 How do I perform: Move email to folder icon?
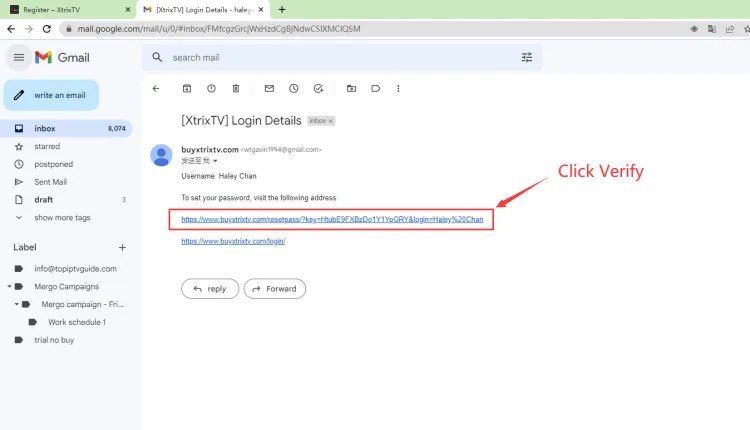(x=352, y=88)
